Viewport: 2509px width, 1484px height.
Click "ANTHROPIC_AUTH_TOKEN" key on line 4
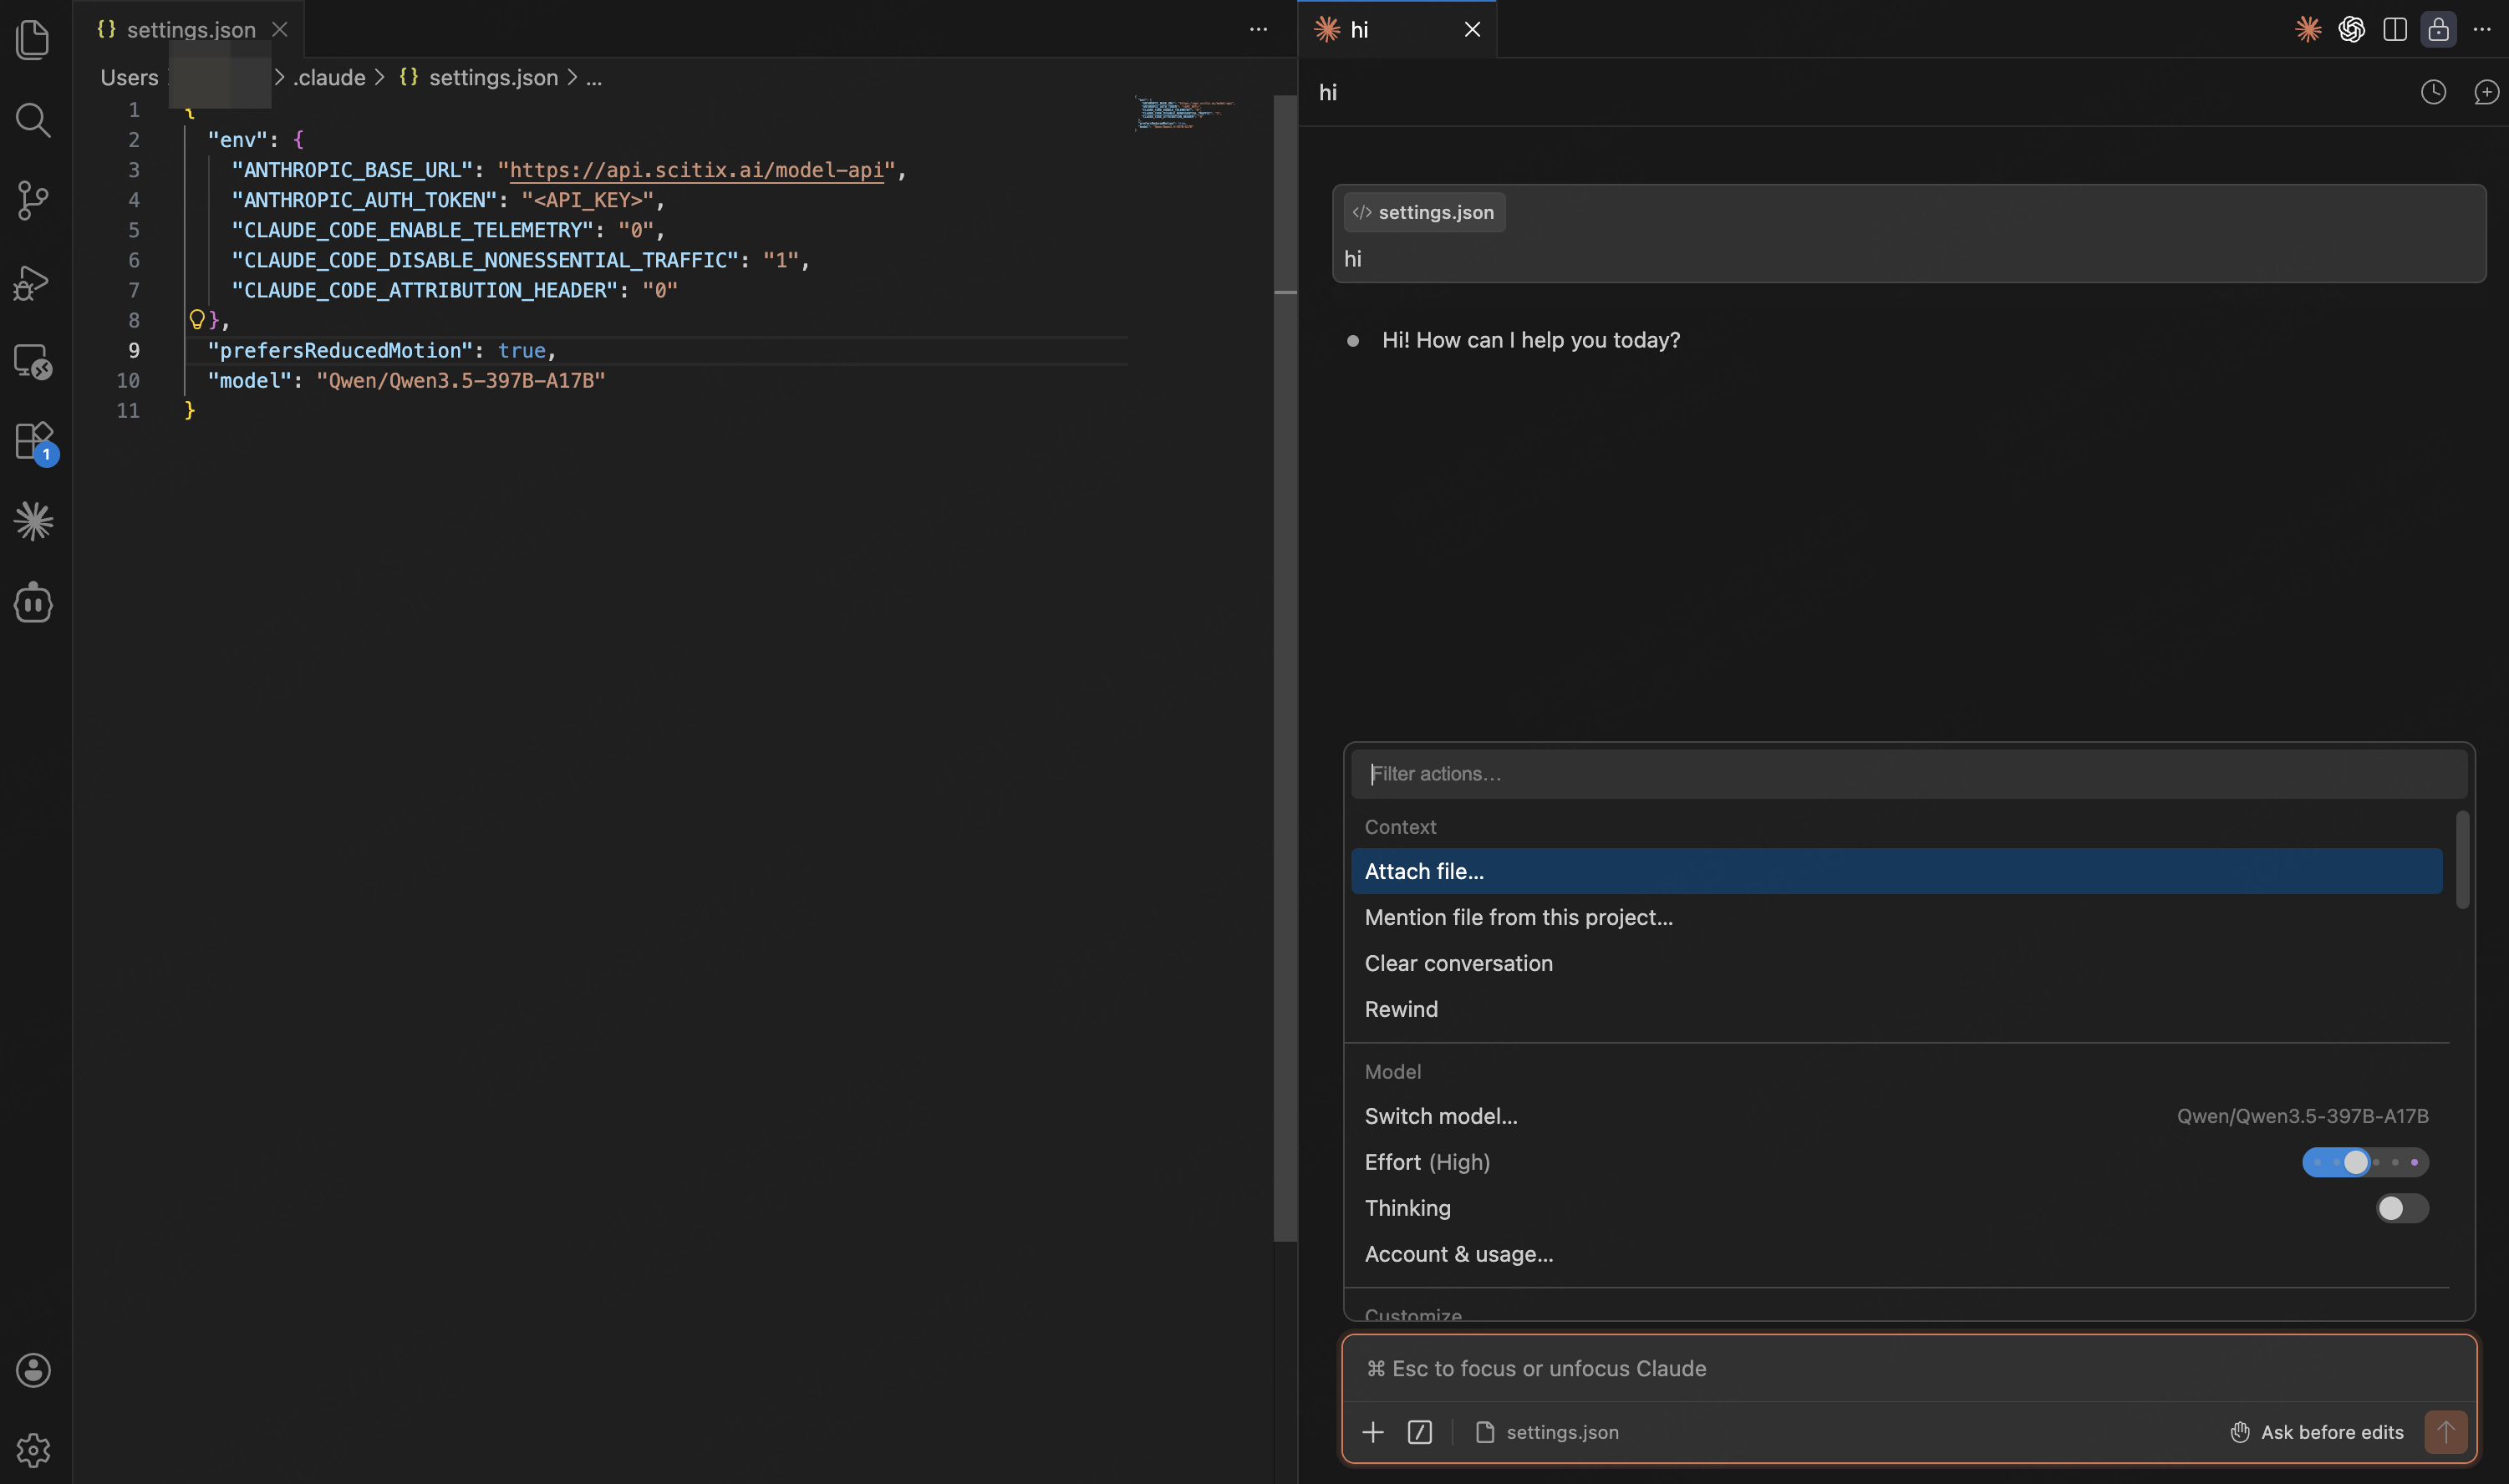coord(364,200)
